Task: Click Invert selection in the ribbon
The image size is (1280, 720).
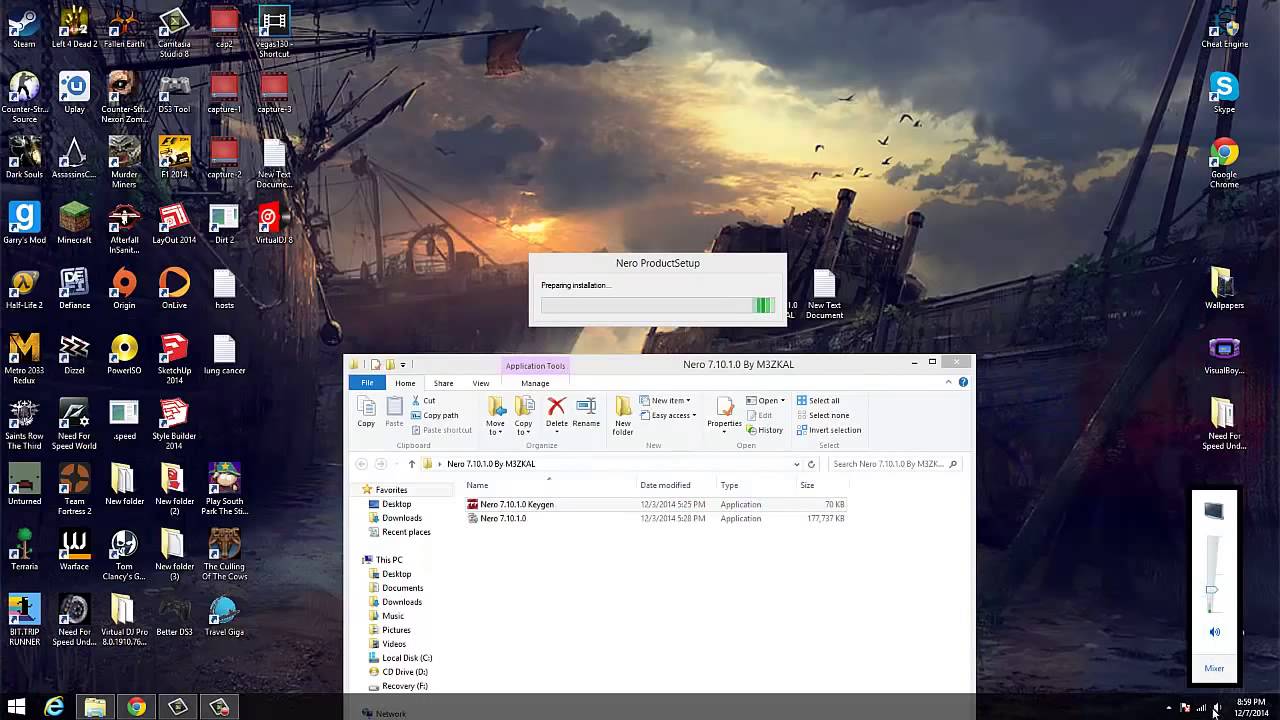Action: 828,430
